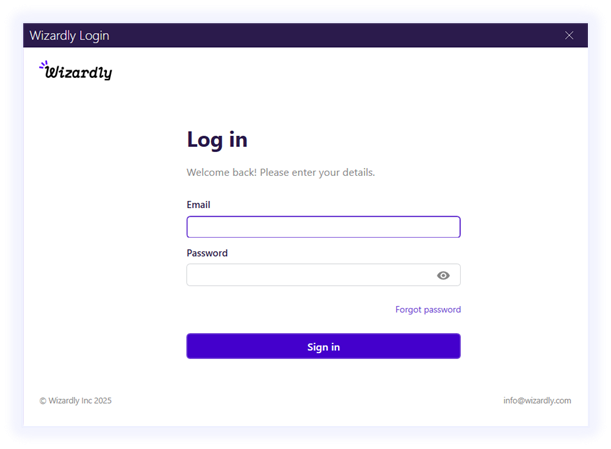
Task: Select the Password field label
Action: (207, 253)
